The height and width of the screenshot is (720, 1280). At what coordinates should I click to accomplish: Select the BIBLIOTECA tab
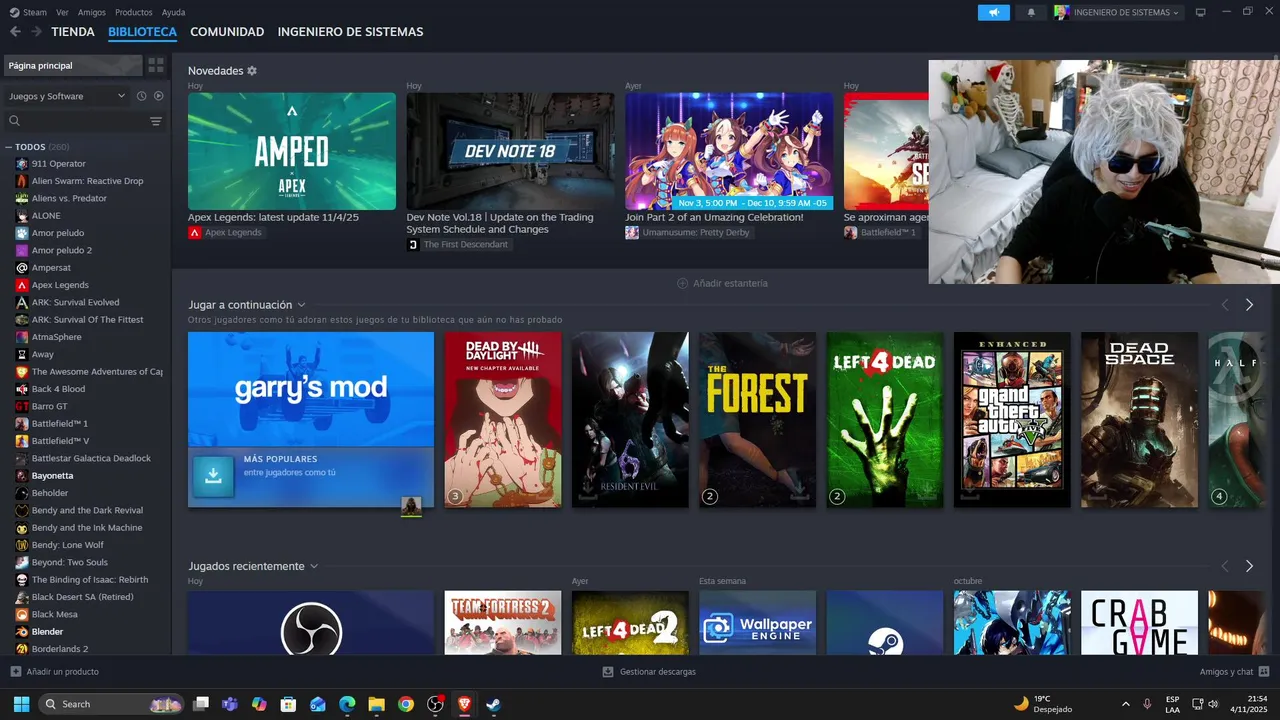click(142, 32)
